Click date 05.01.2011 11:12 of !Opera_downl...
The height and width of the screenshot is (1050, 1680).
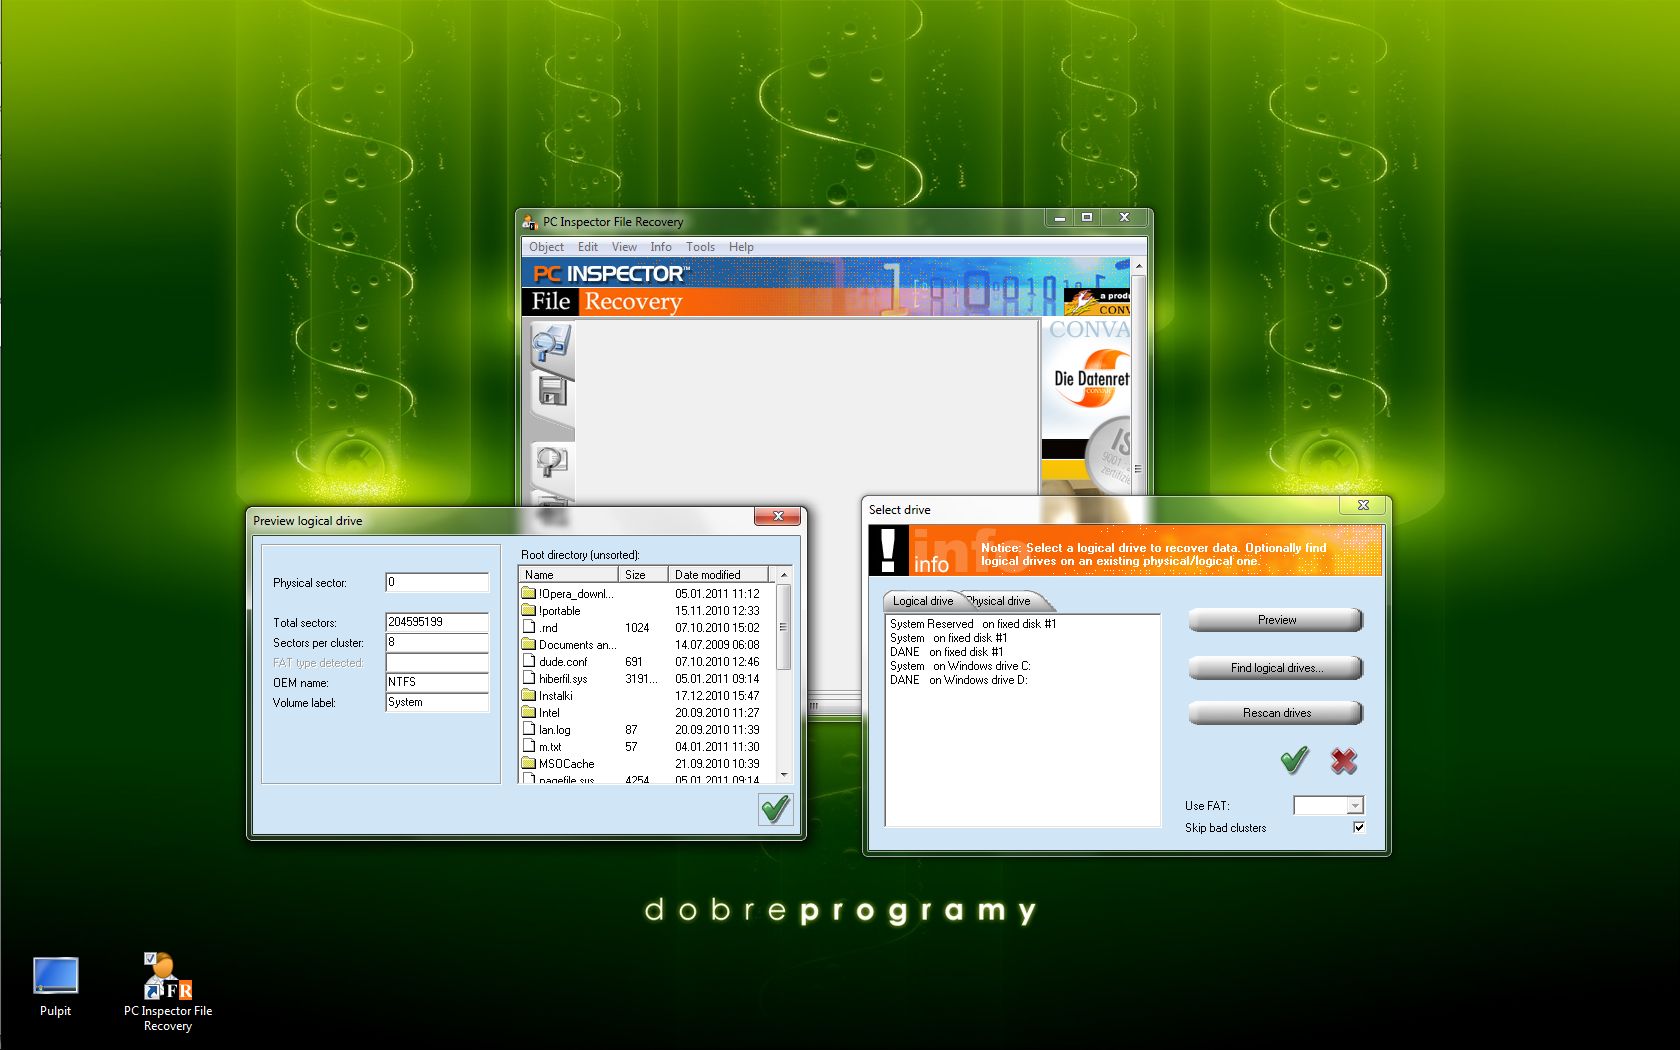(717, 594)
